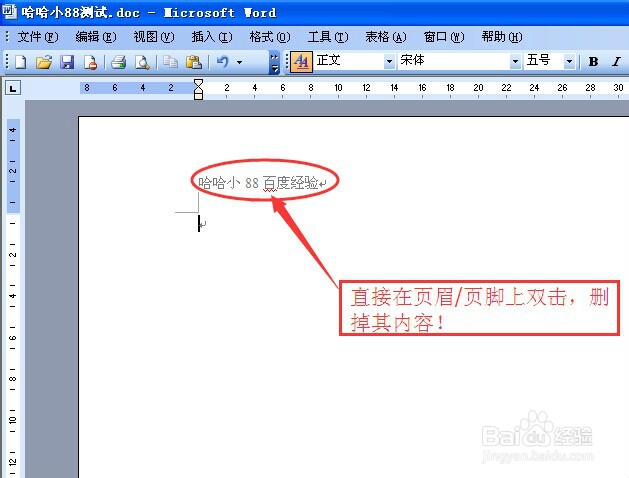Viewport: 629px width, 478px height.
Task: Click the Word document icon in title bar
Action: pyautogui.click(x=9, y=11)
